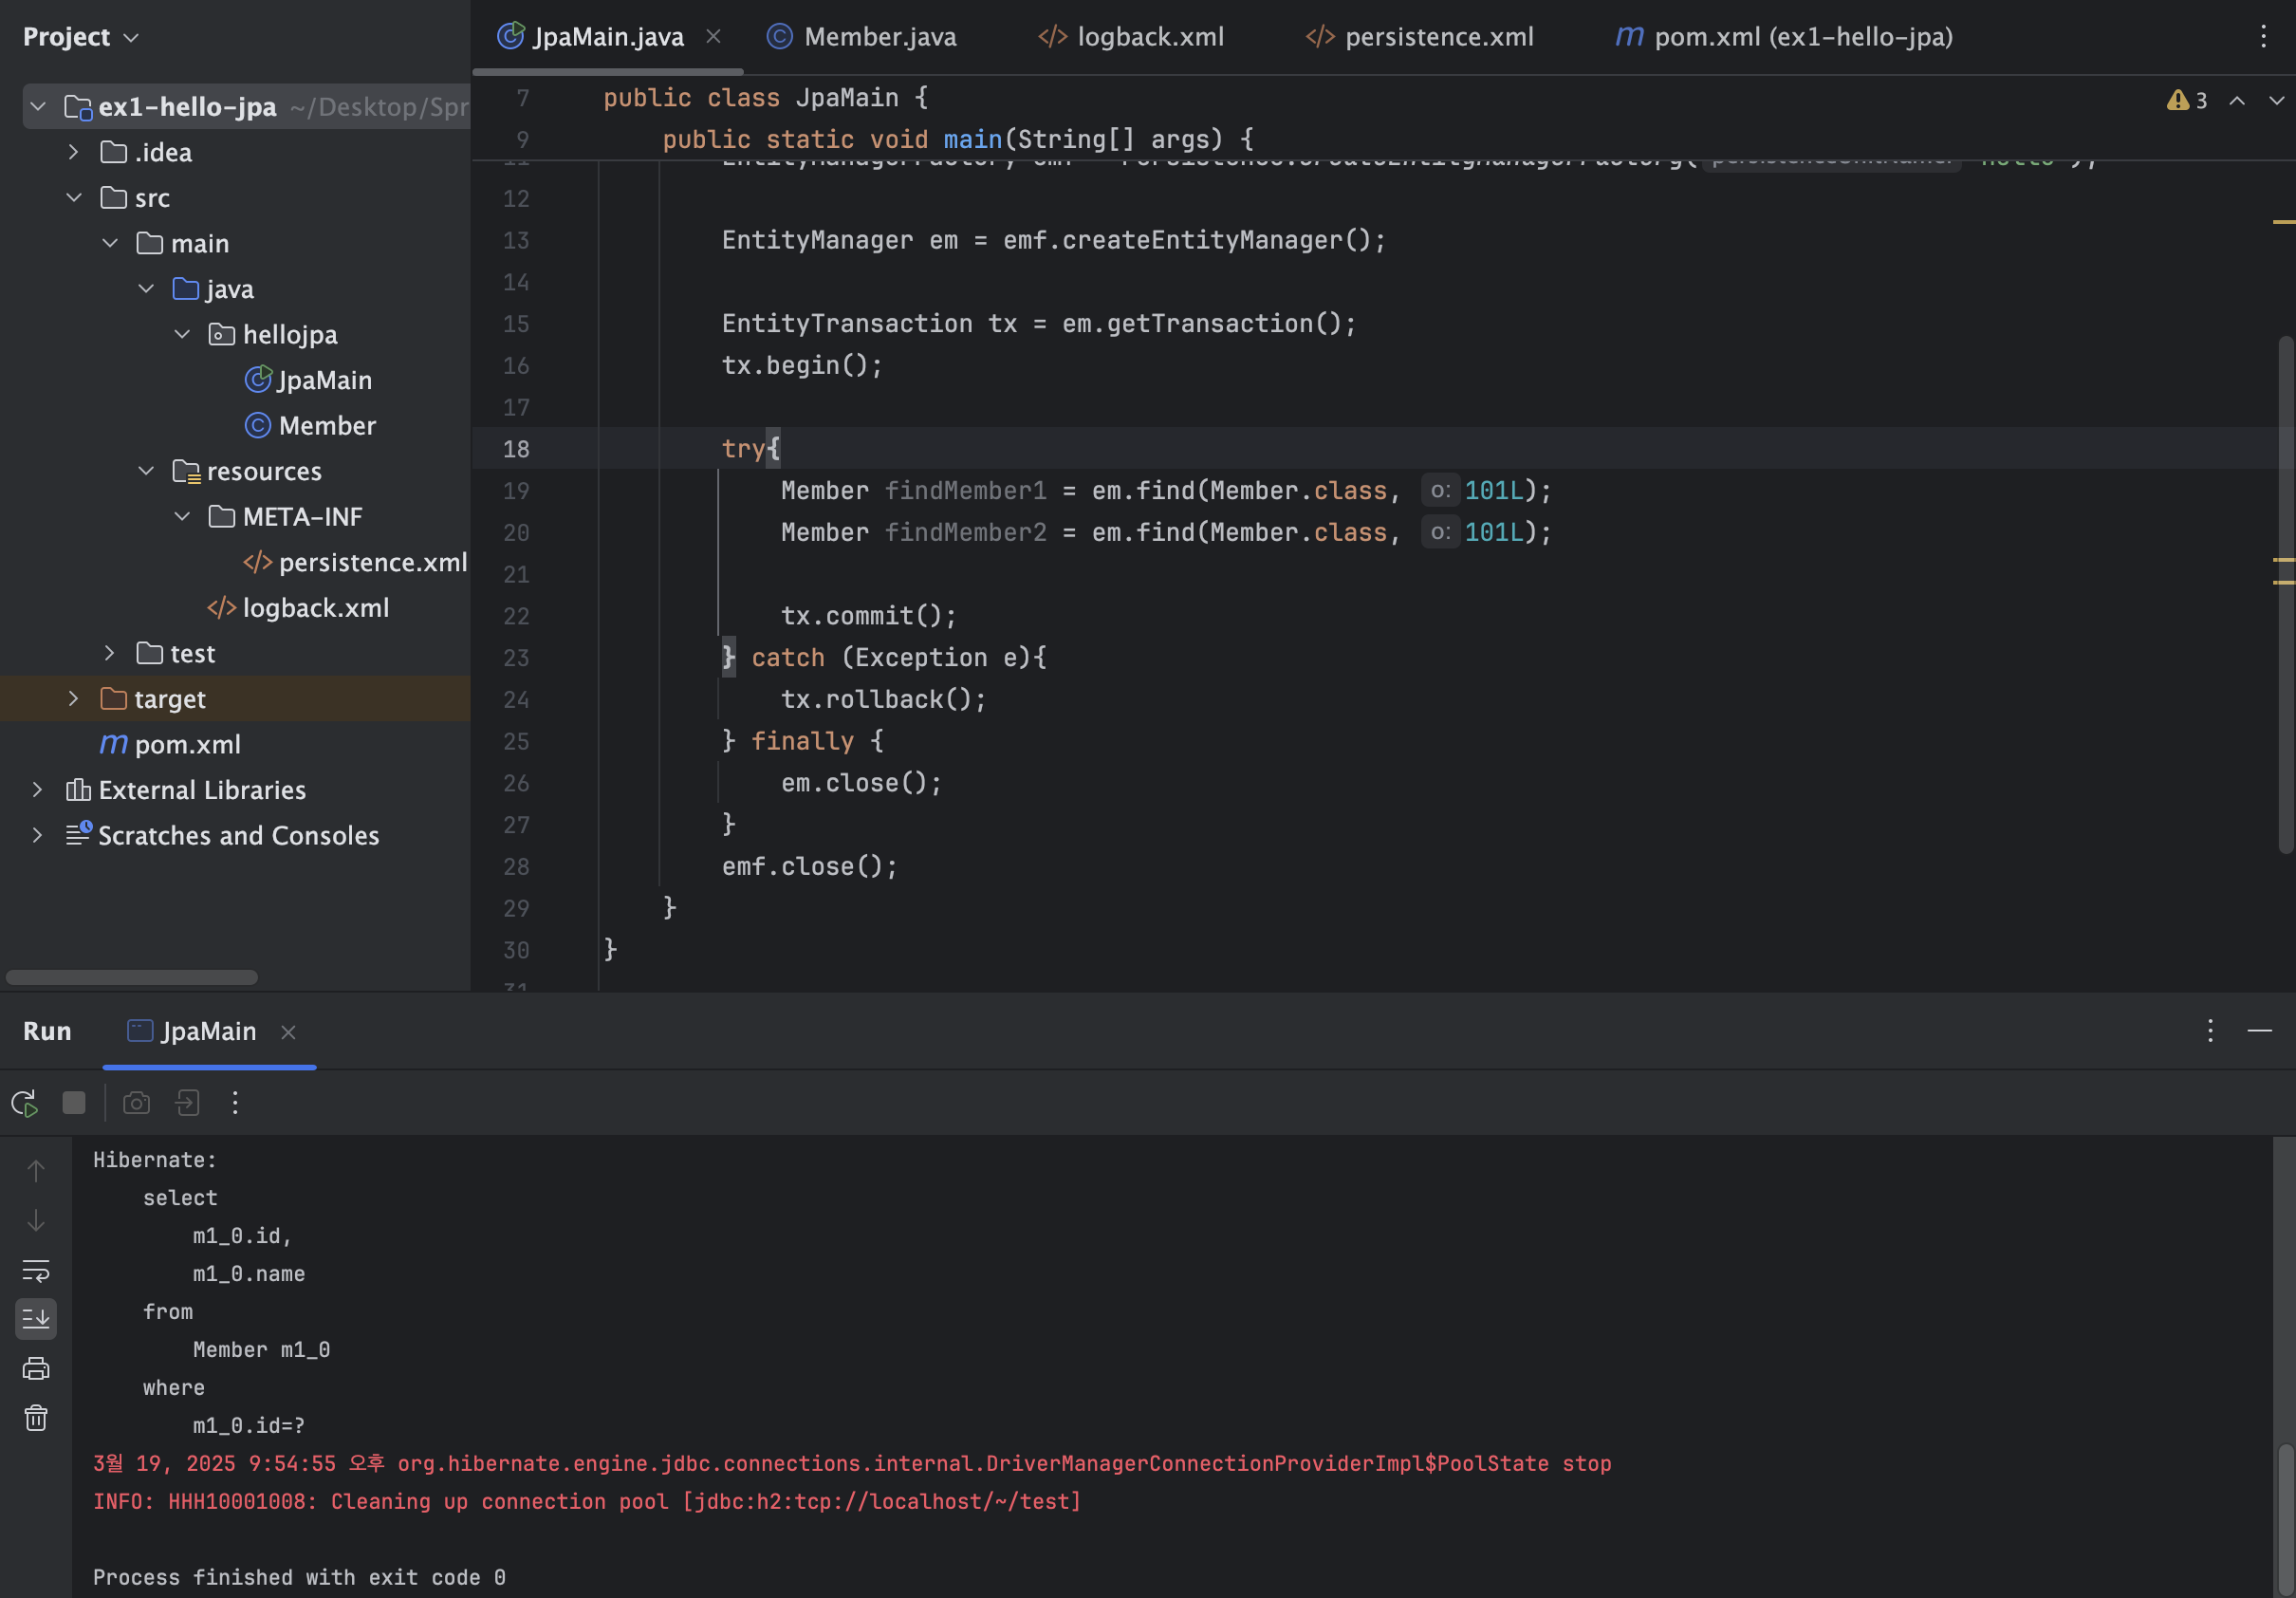Toggle soft-wrap in console output
This screenshot has width=2296, height=1598.
coord(36,1270)
